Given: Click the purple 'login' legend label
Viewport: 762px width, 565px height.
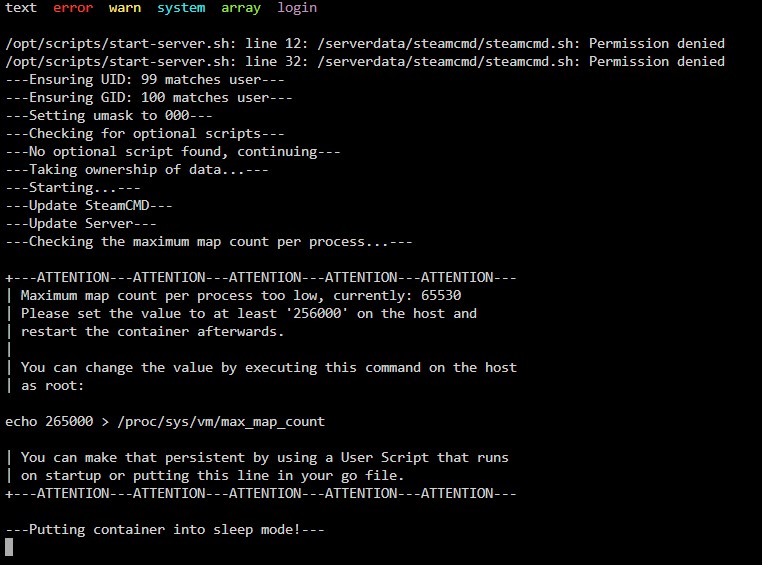Looking at the screenshot, I should click(x=297, y=8).
